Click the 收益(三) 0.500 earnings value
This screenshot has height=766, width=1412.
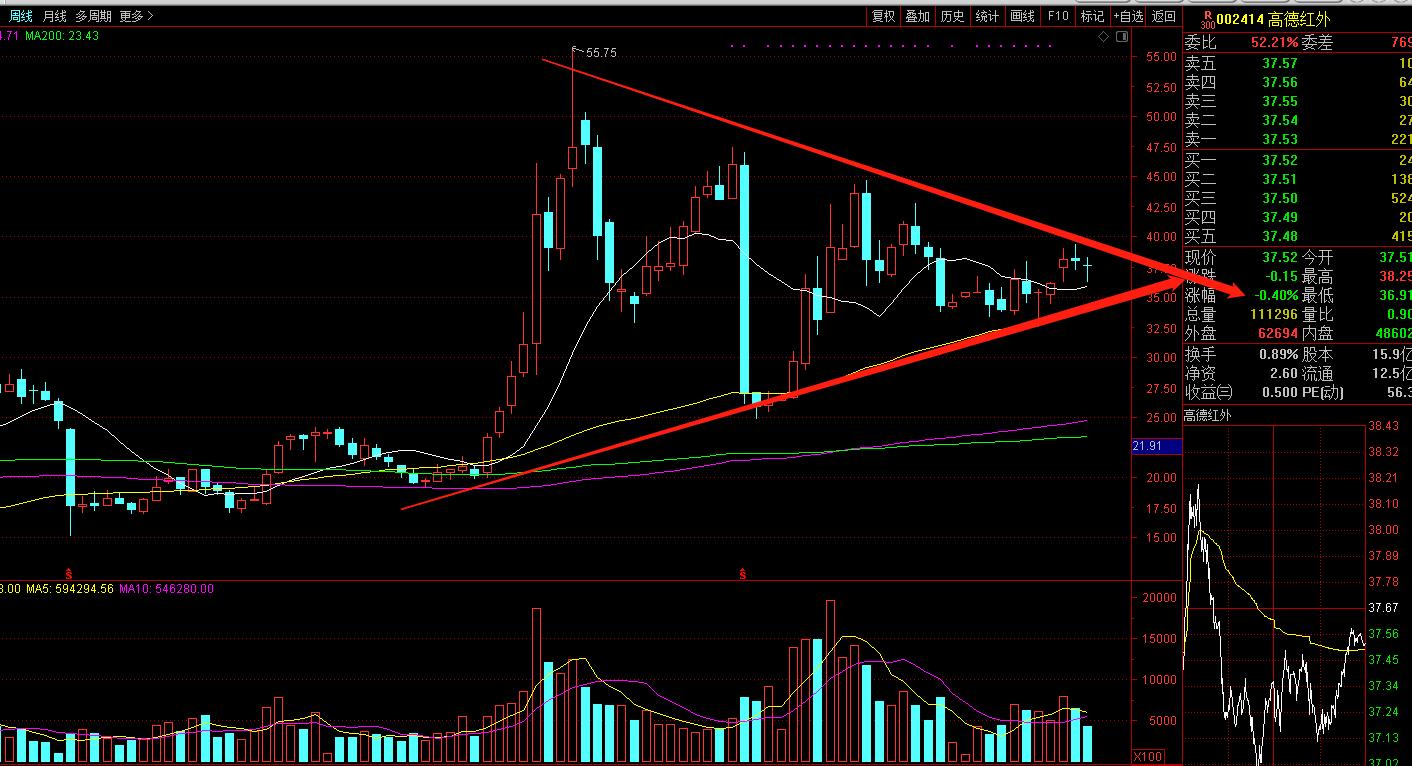1278,392
